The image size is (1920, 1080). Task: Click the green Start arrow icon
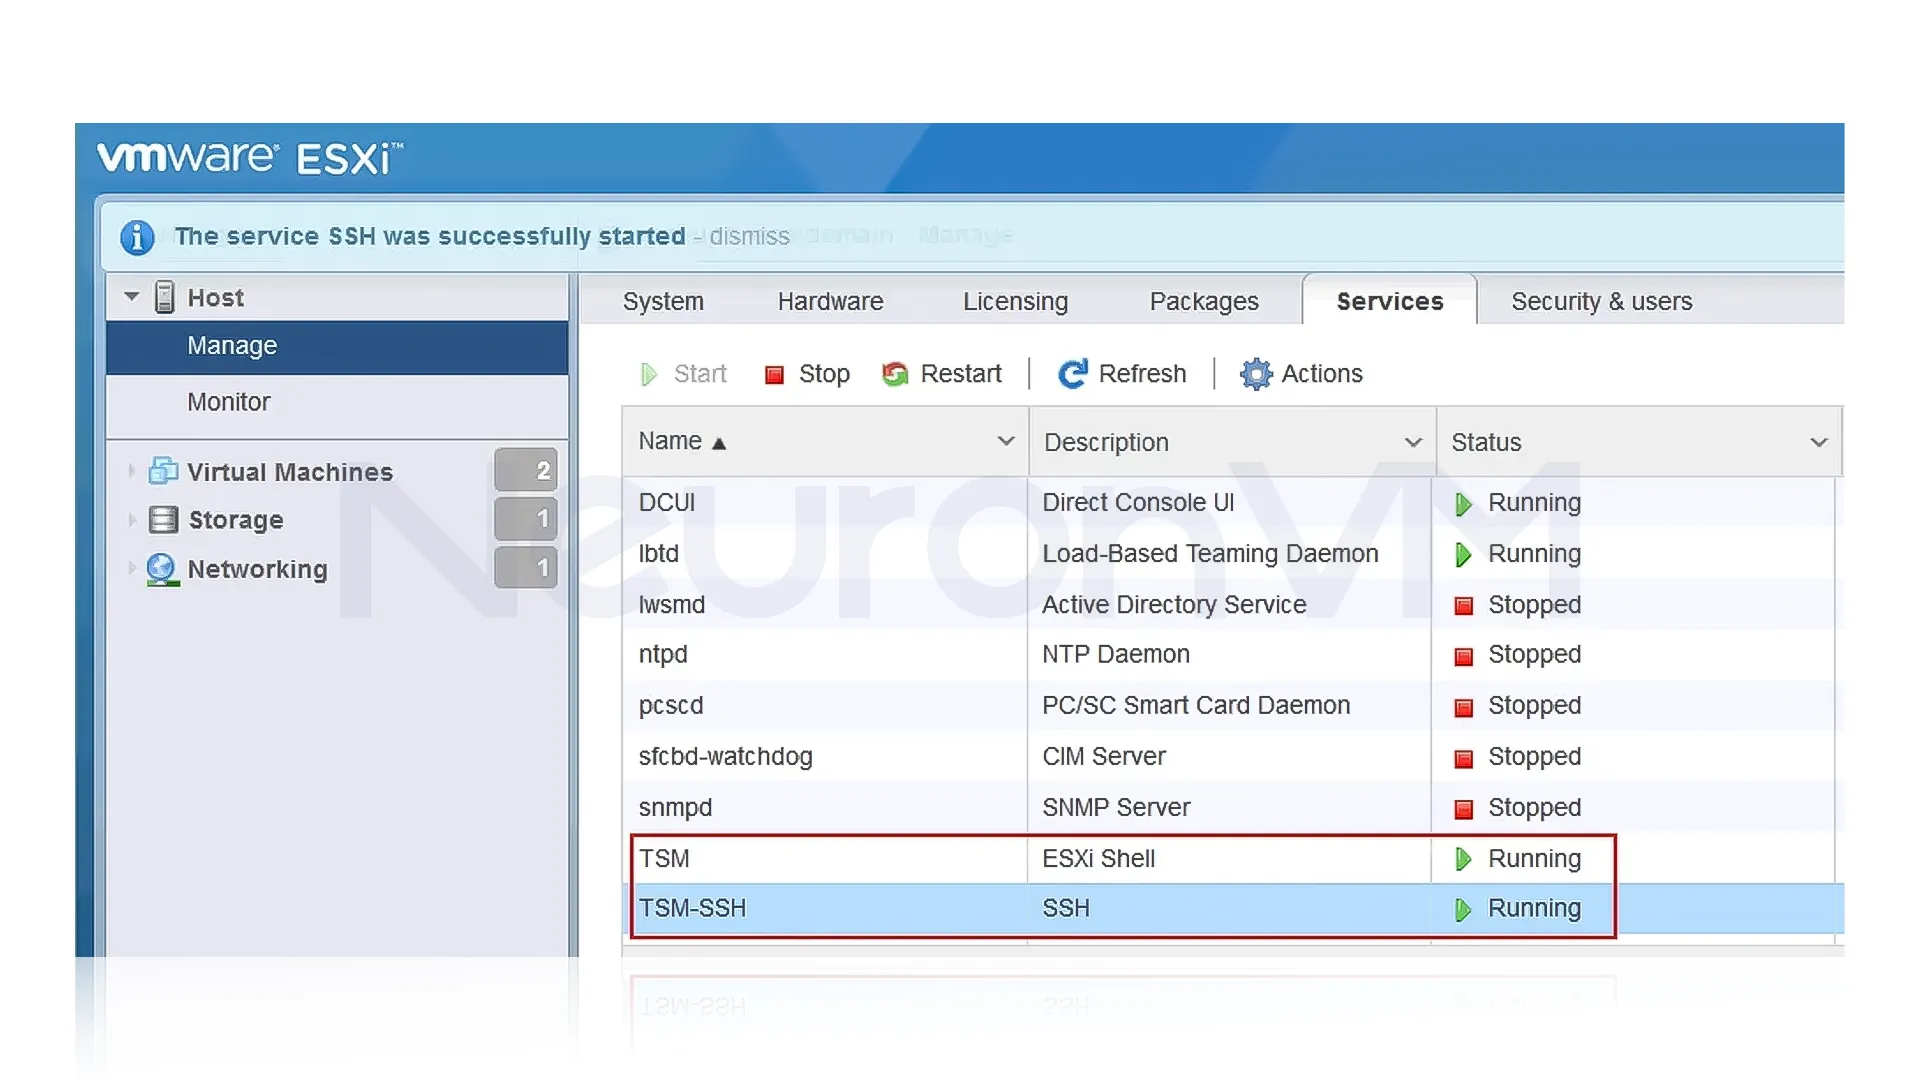click(649, 374)
